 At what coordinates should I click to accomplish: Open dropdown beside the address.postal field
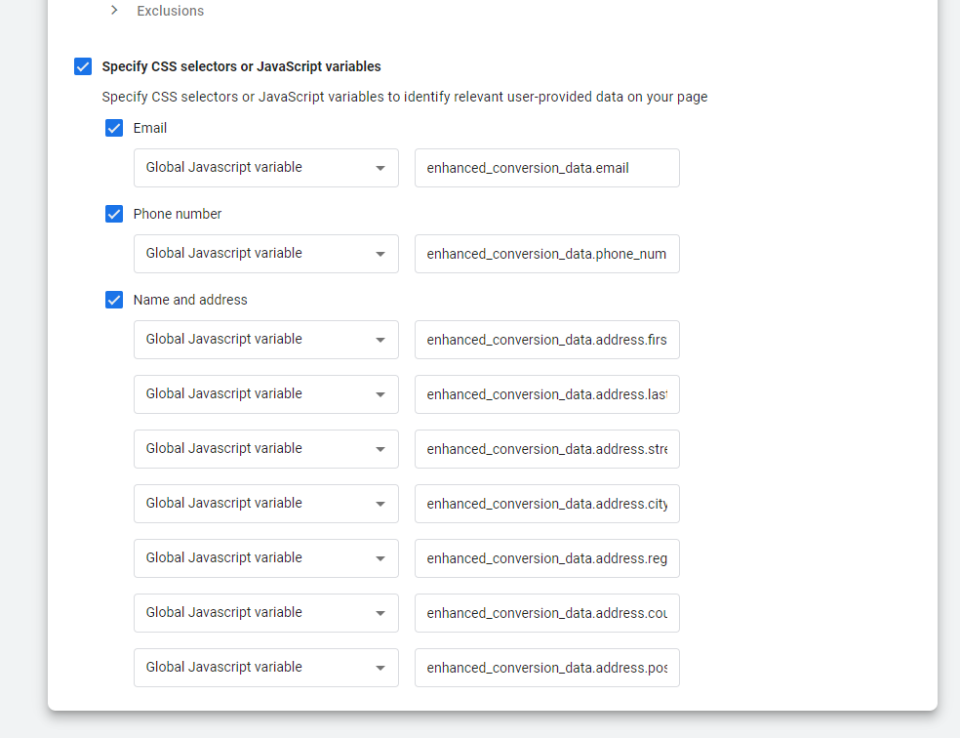(x=266, y=668)
